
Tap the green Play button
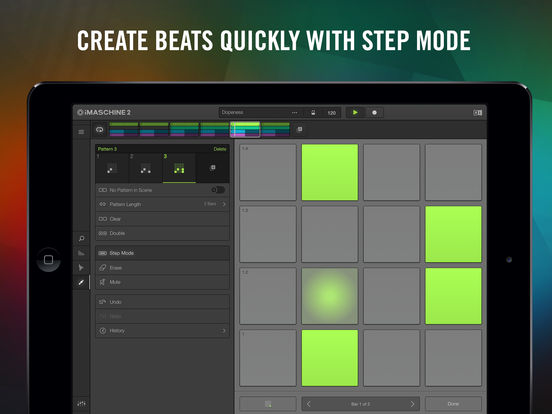click(355, 112)
